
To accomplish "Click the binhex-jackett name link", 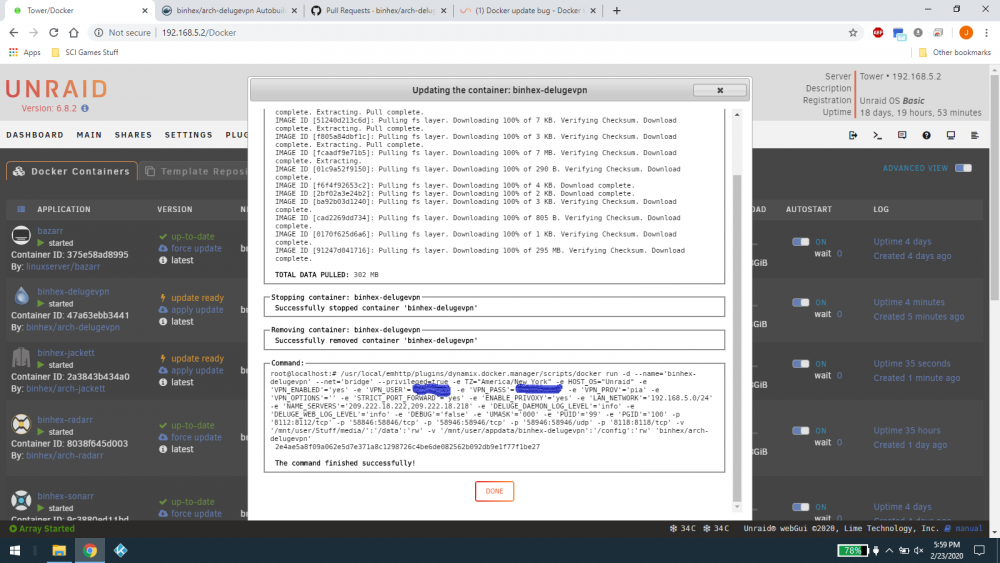I will click(66, 353).
